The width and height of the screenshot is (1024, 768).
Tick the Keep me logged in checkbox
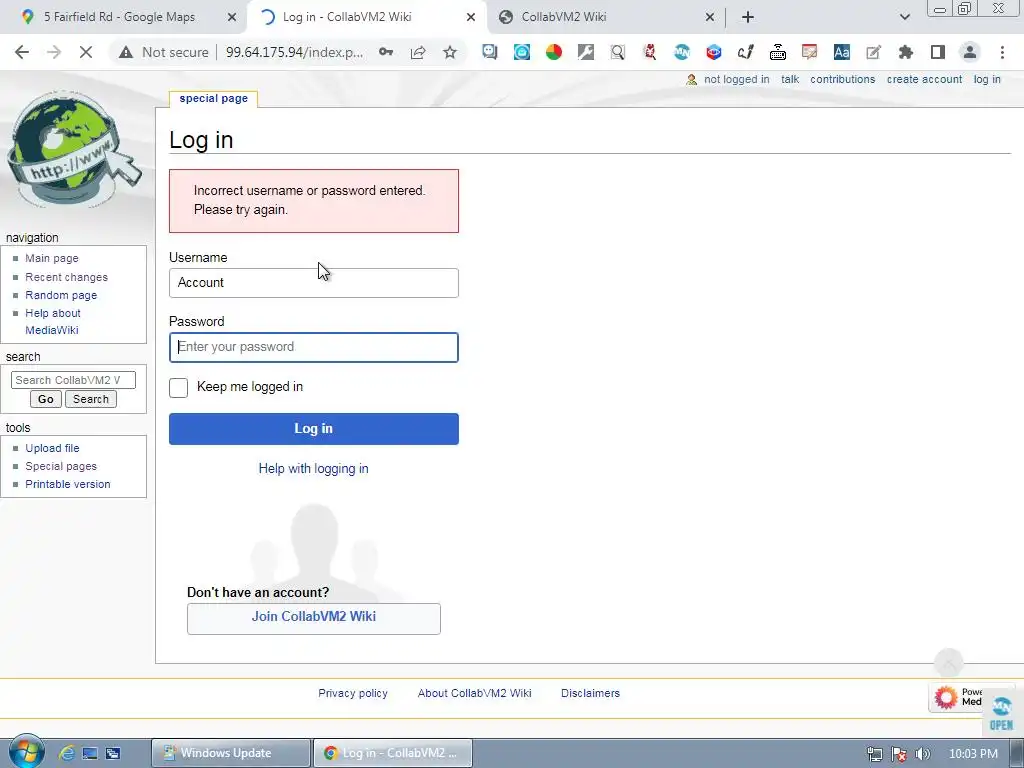coord(178,387)
